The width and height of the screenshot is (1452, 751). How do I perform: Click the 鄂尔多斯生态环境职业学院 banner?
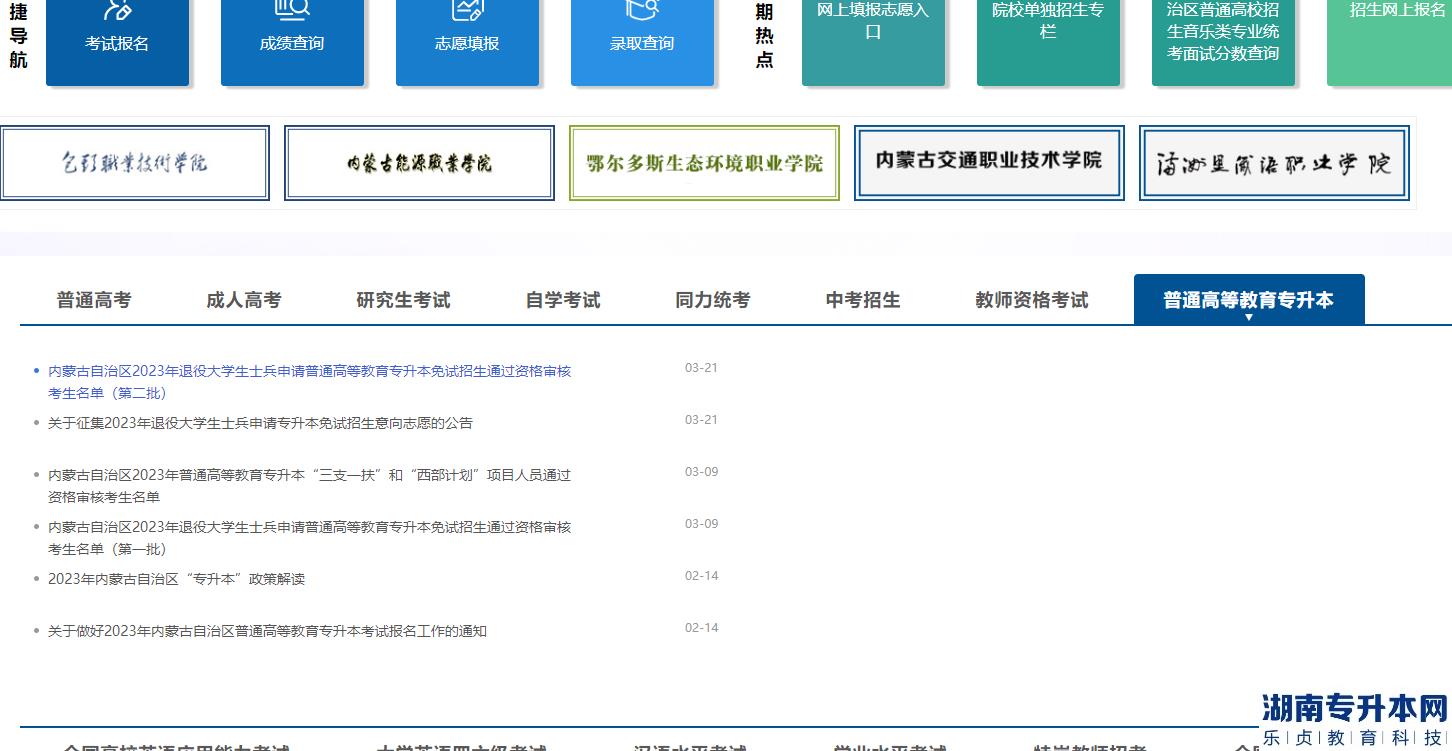[704, 163]
